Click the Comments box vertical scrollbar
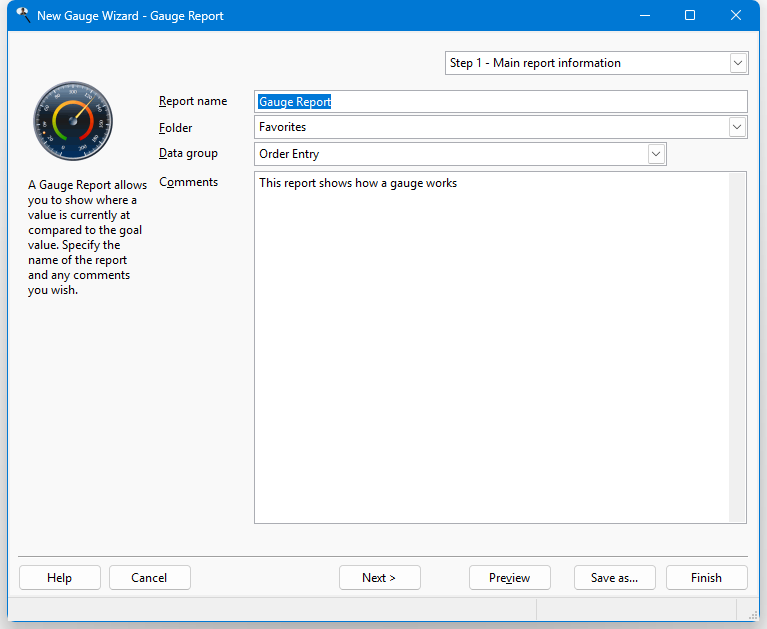This screenshot has width=767, height=629. tap(738, 347)
